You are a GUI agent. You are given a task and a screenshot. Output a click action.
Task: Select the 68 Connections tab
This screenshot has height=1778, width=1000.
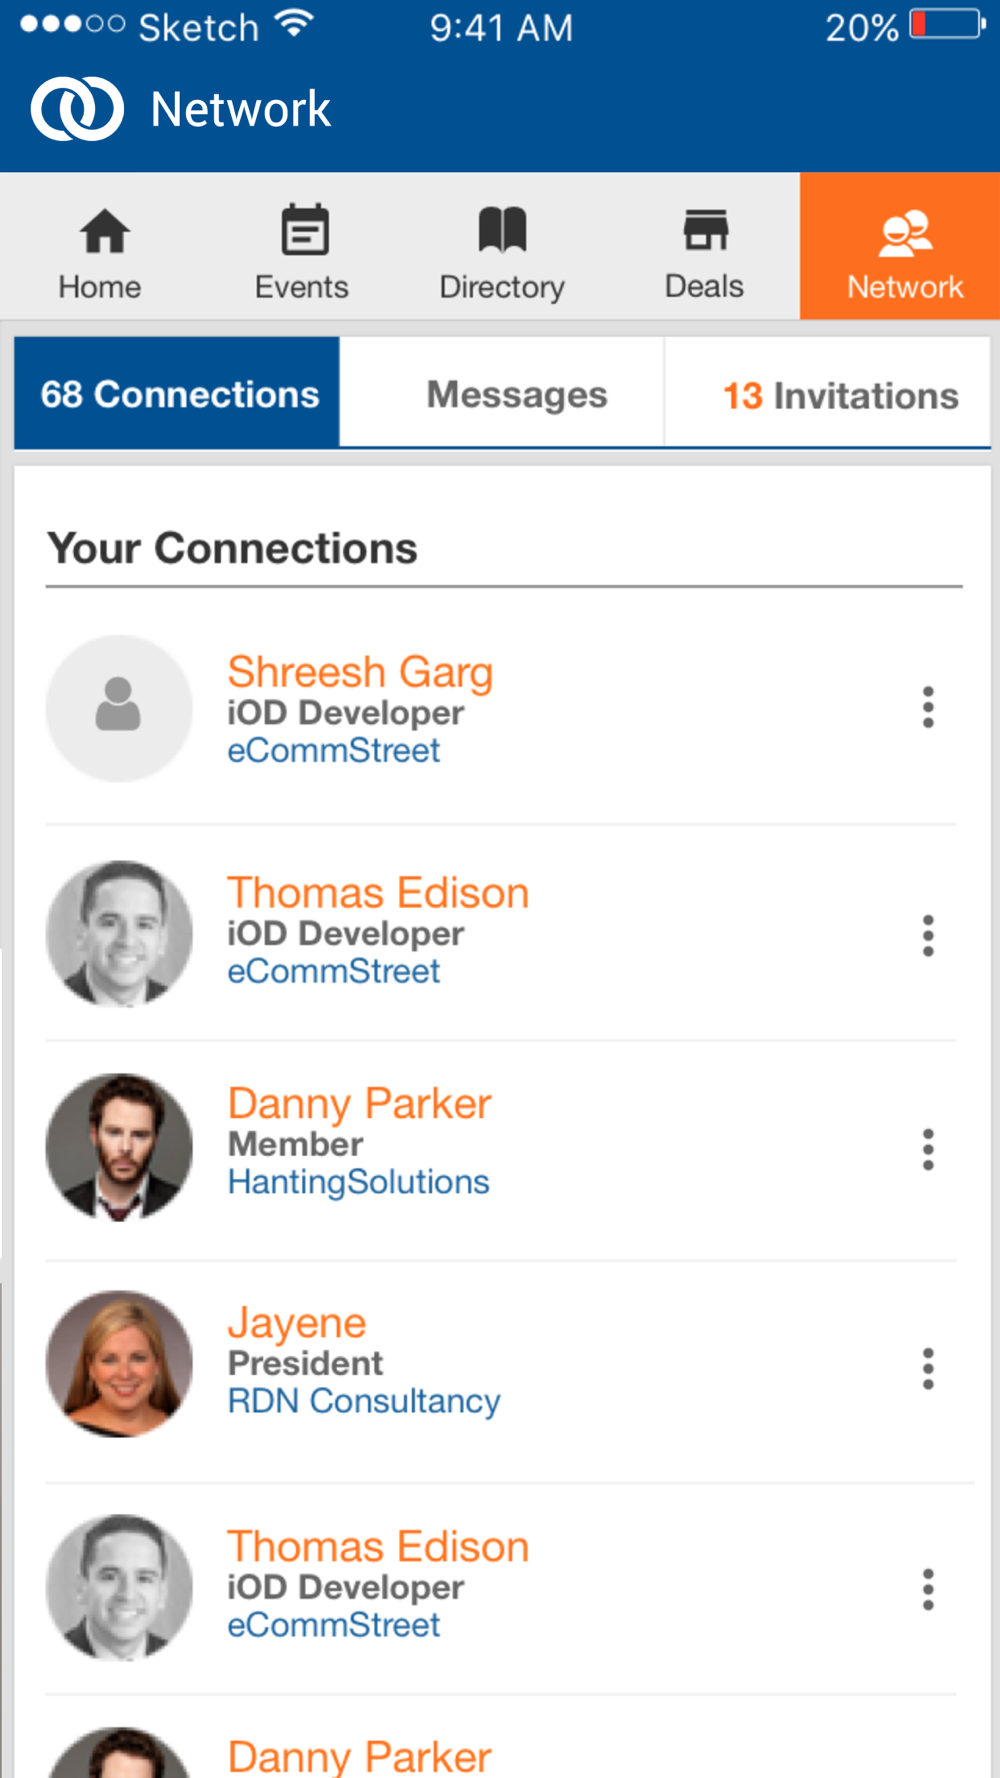[x=179, y=394]
